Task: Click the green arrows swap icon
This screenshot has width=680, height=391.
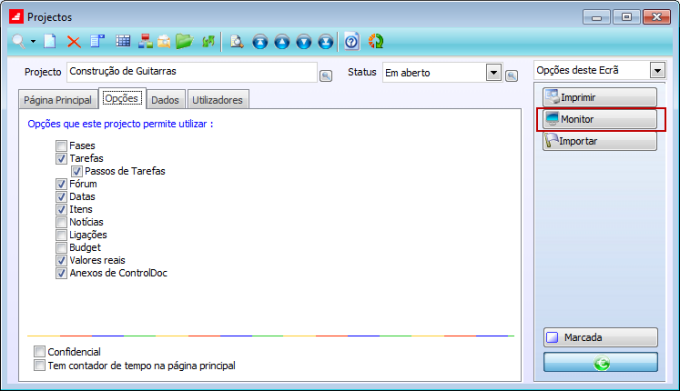Action: pos(209,42)
